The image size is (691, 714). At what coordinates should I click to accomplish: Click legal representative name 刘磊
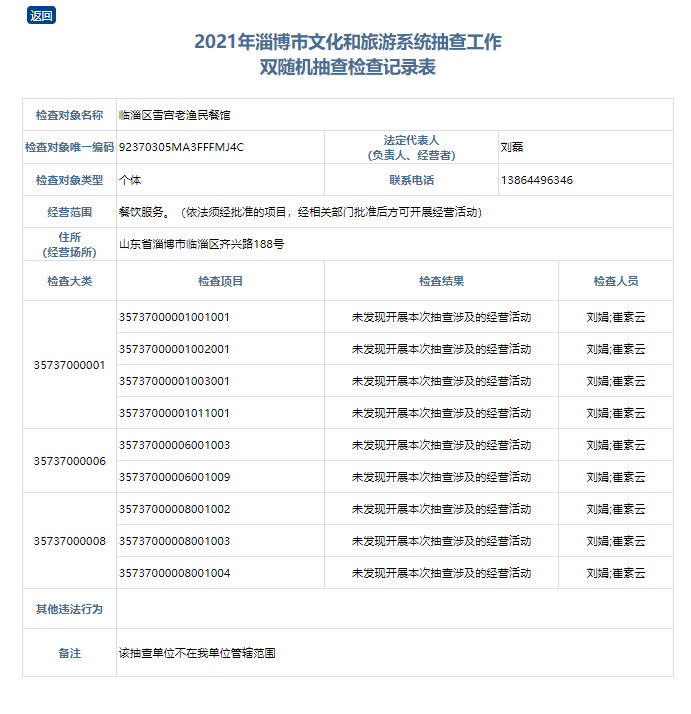512,147
